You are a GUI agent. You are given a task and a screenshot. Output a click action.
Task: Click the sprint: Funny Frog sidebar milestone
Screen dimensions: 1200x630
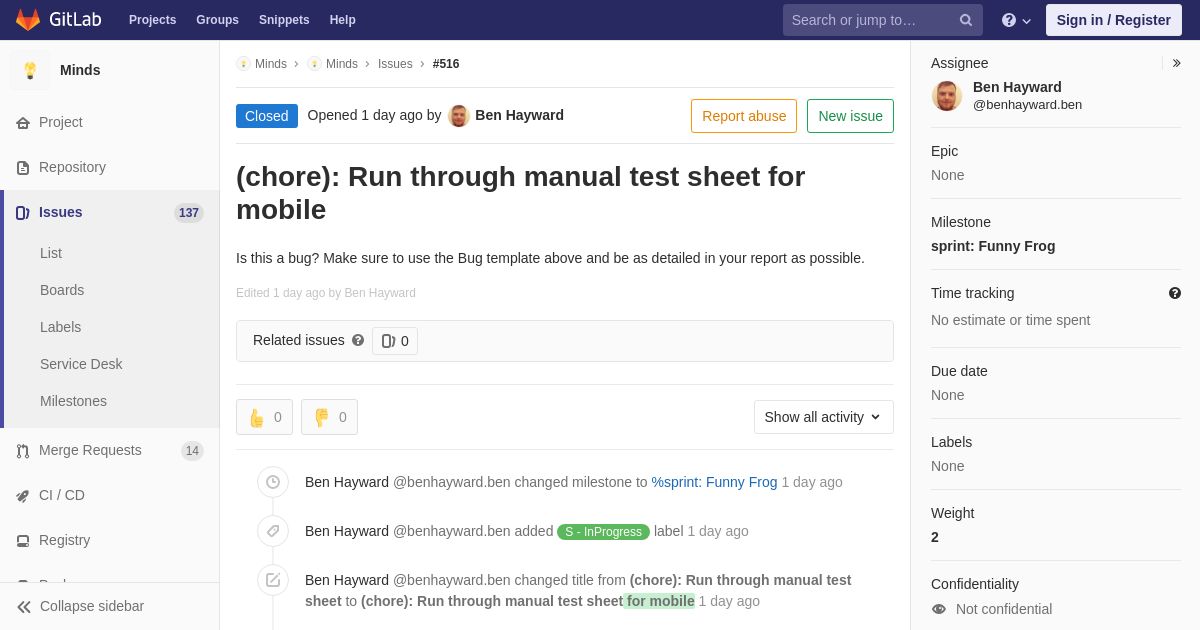click(x=993, y=246)
